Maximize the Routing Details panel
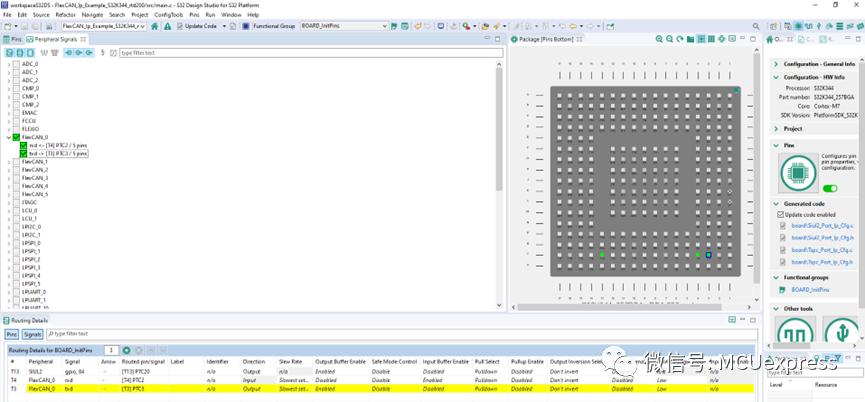This screenshot has width=865, height=402. (x=752, y=320)
